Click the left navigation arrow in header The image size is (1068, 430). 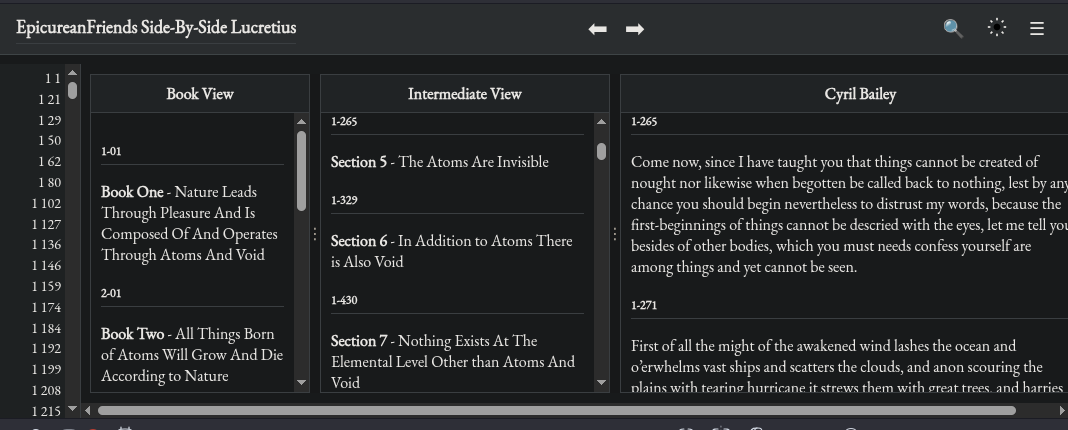pos(598,29)
